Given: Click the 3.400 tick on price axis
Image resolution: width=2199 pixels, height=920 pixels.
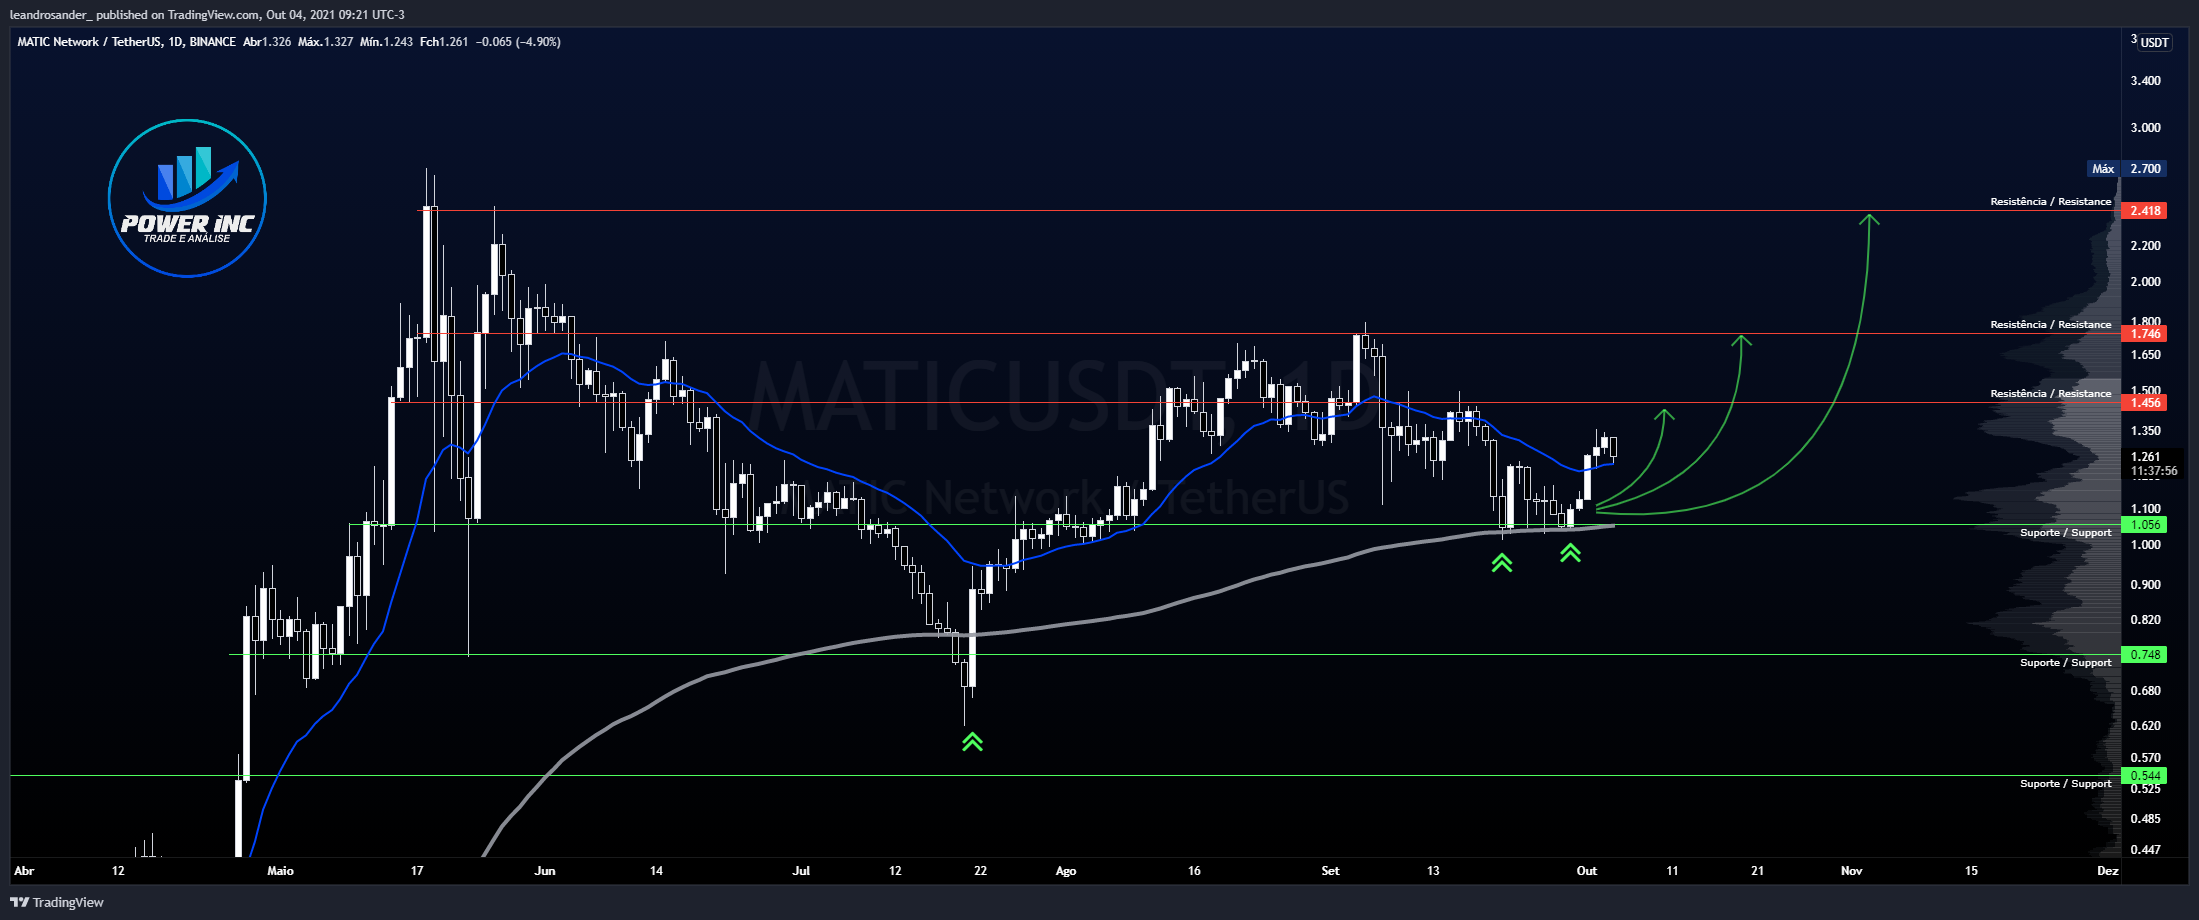Looking at the screenshot, I should coord(2145,81).
